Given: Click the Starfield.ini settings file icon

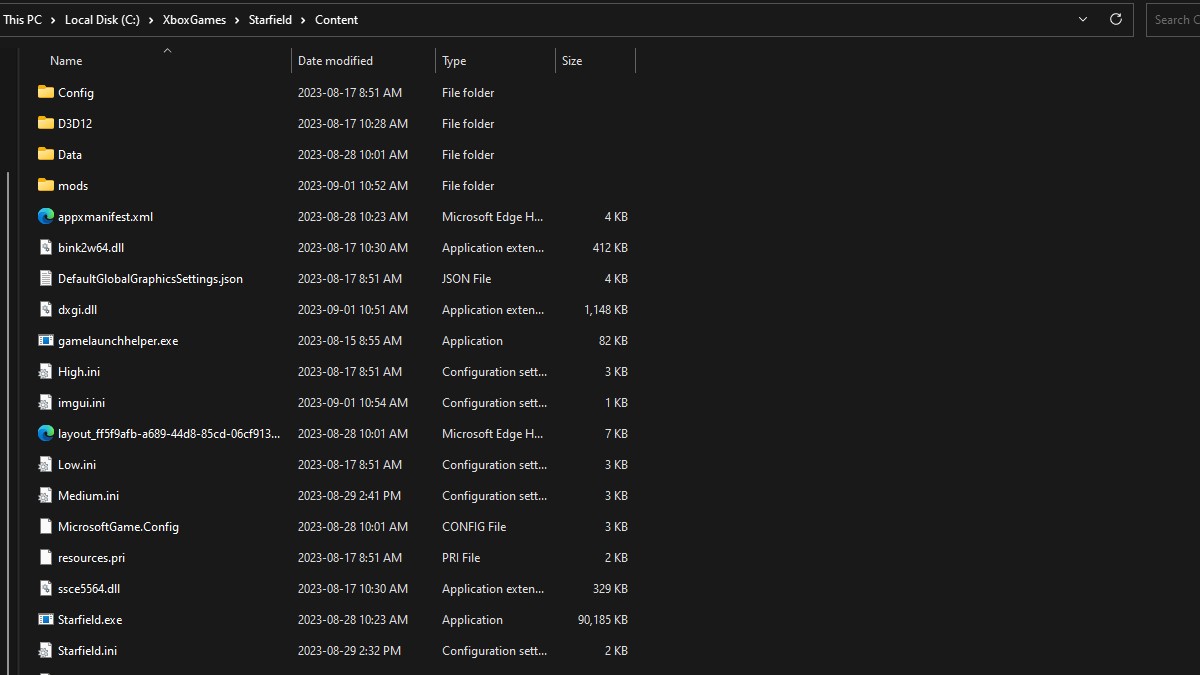Looking at the screenshot, I should pos(45,651).
